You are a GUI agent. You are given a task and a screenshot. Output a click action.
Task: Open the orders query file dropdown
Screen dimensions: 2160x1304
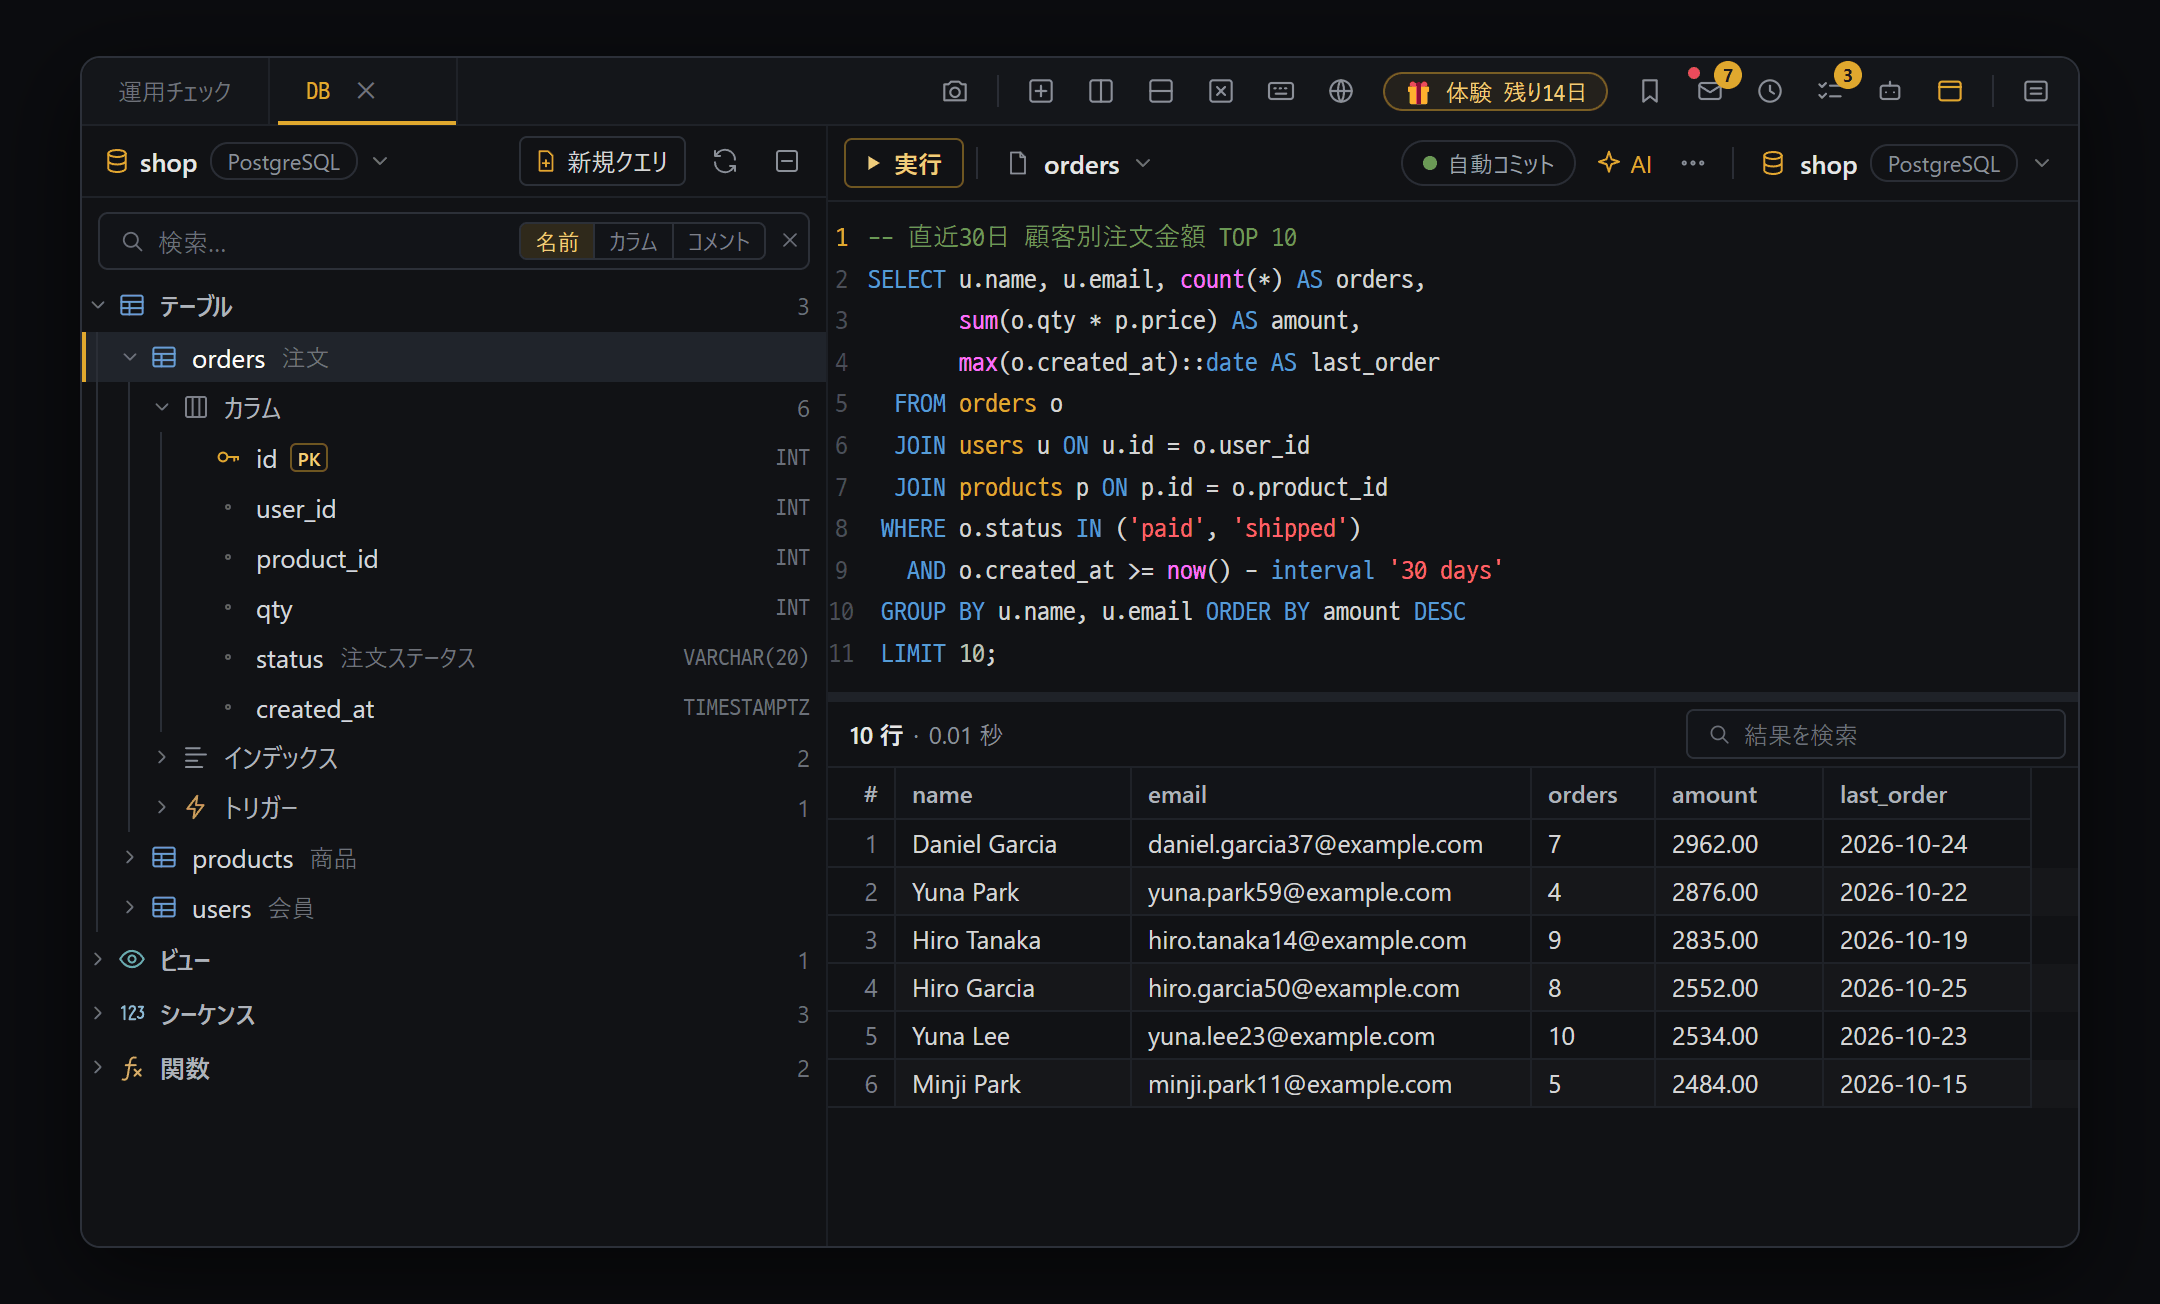[1144, 164]
